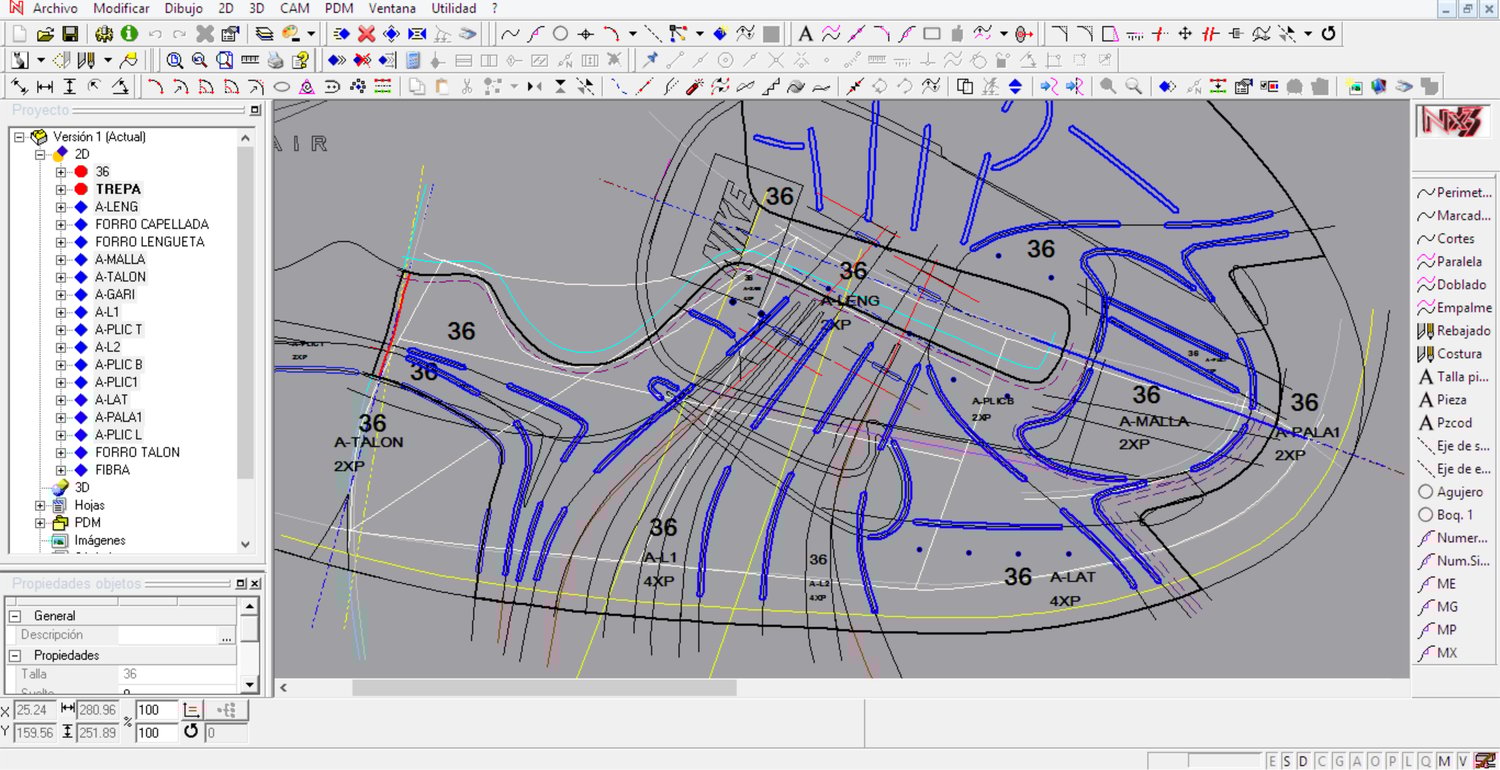
Task: Click the Open folder icon in toolbar
Action: pyautogui.click(x=45, y=34)
